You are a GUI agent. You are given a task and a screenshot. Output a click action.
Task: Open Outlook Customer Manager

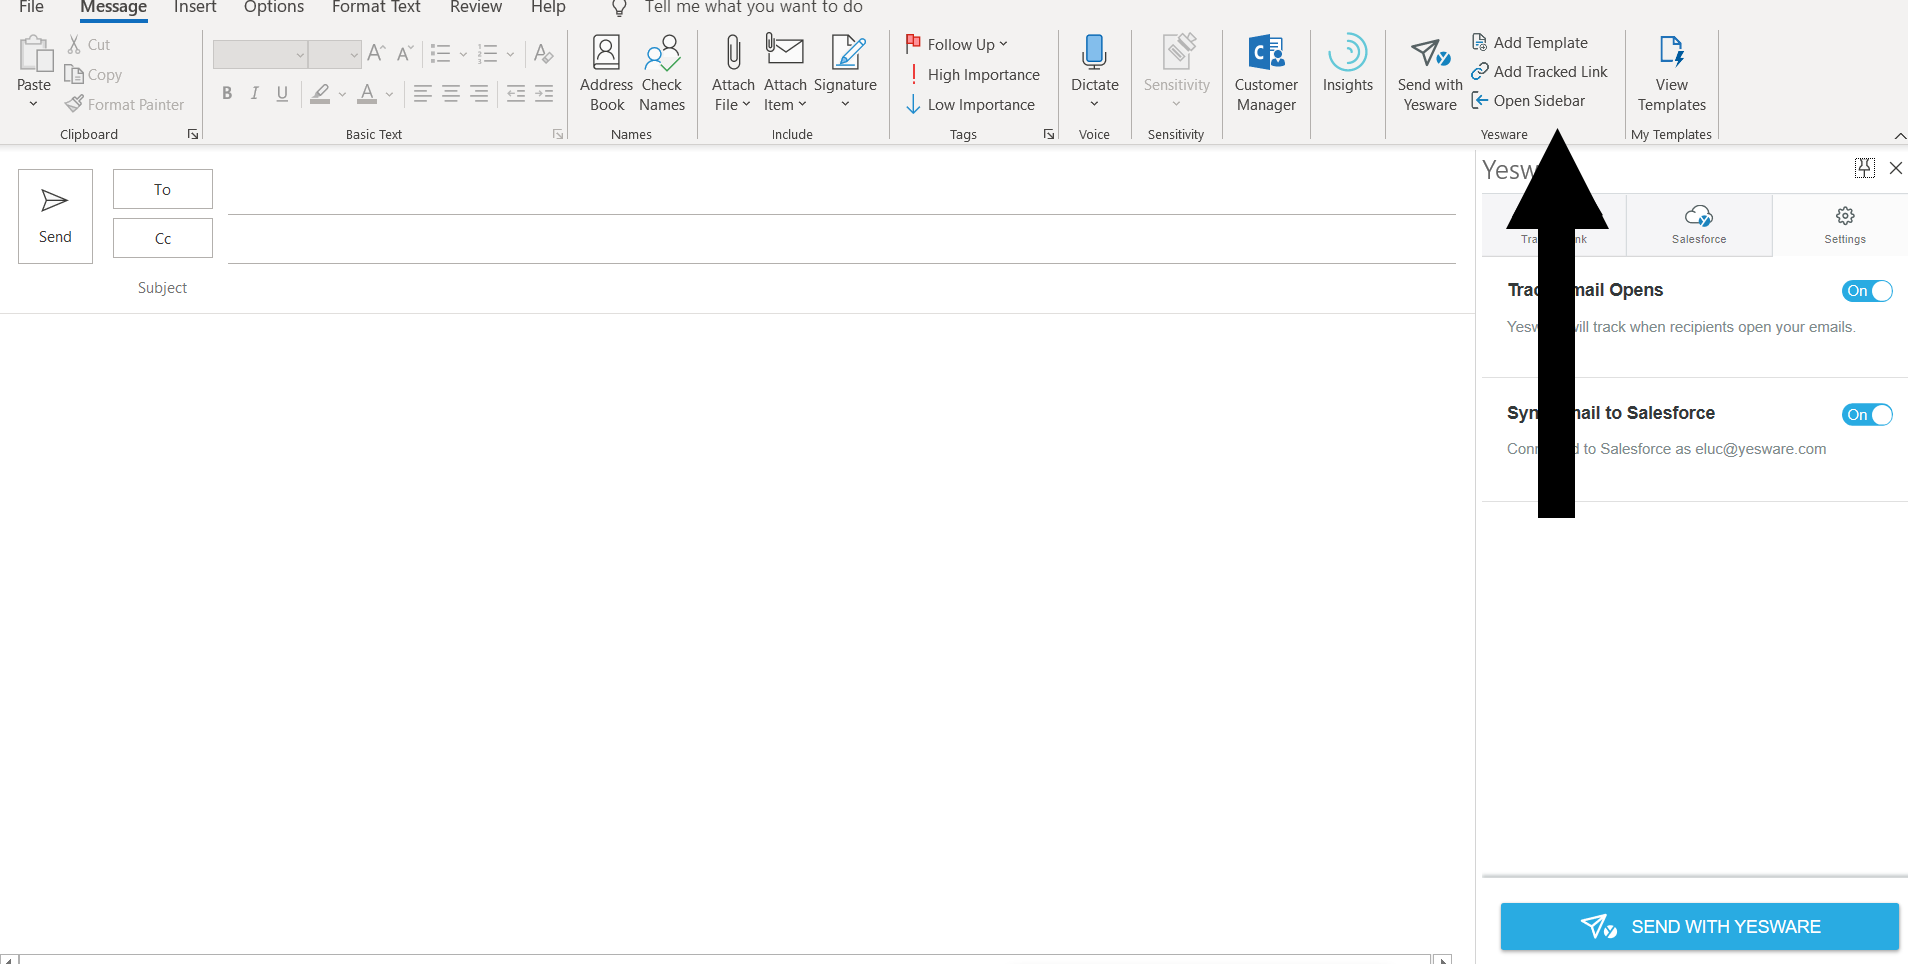point(1265,70)
